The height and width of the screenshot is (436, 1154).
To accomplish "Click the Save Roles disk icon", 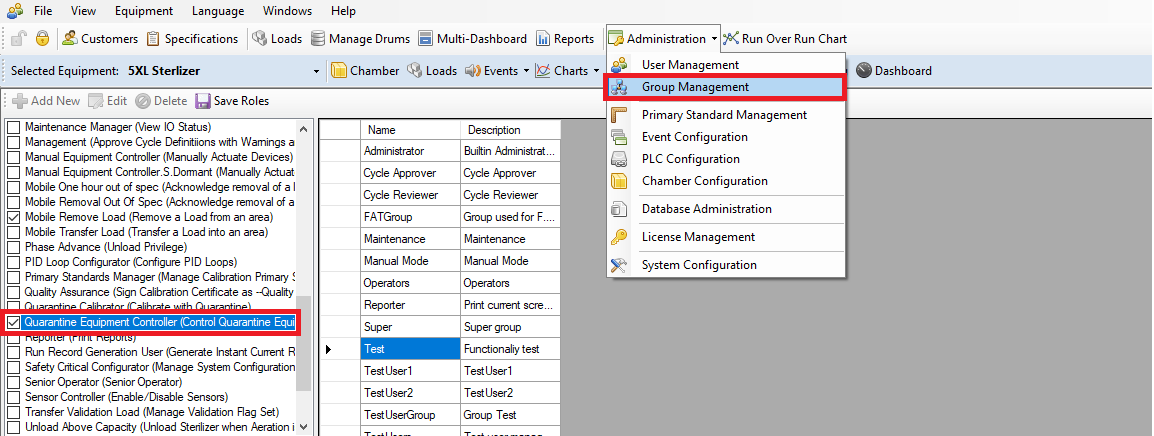I will 203,101.
